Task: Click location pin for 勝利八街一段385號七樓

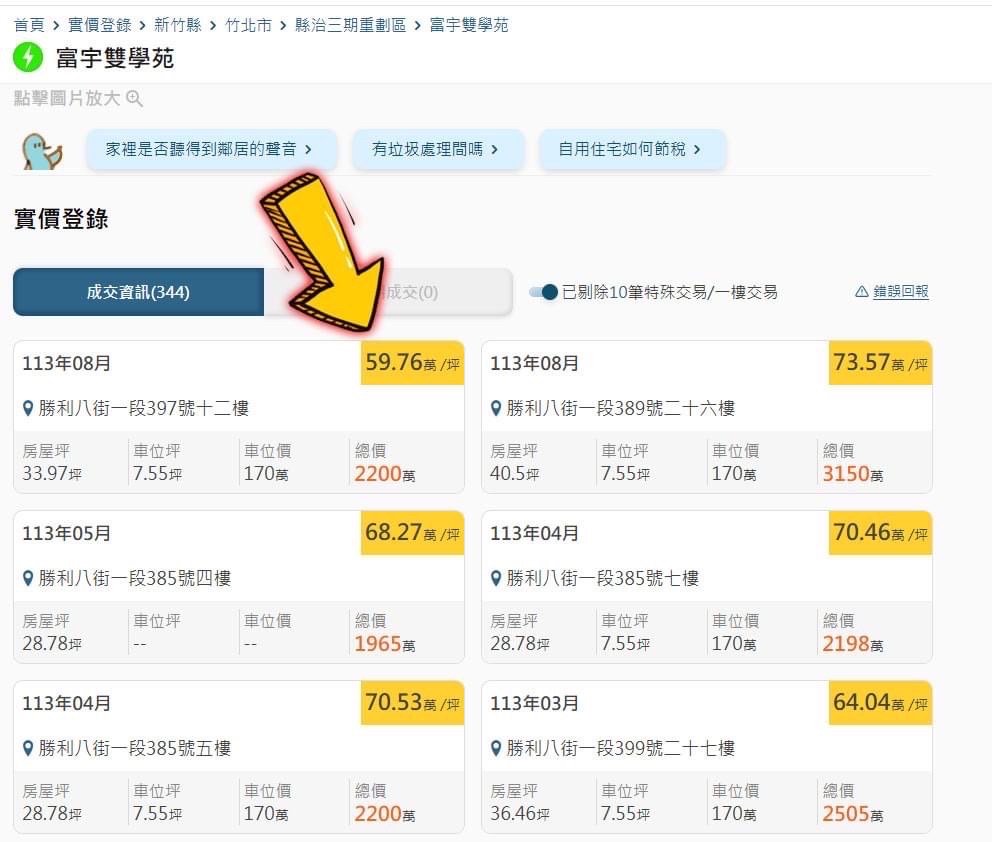Action: (x=496, y=578)
